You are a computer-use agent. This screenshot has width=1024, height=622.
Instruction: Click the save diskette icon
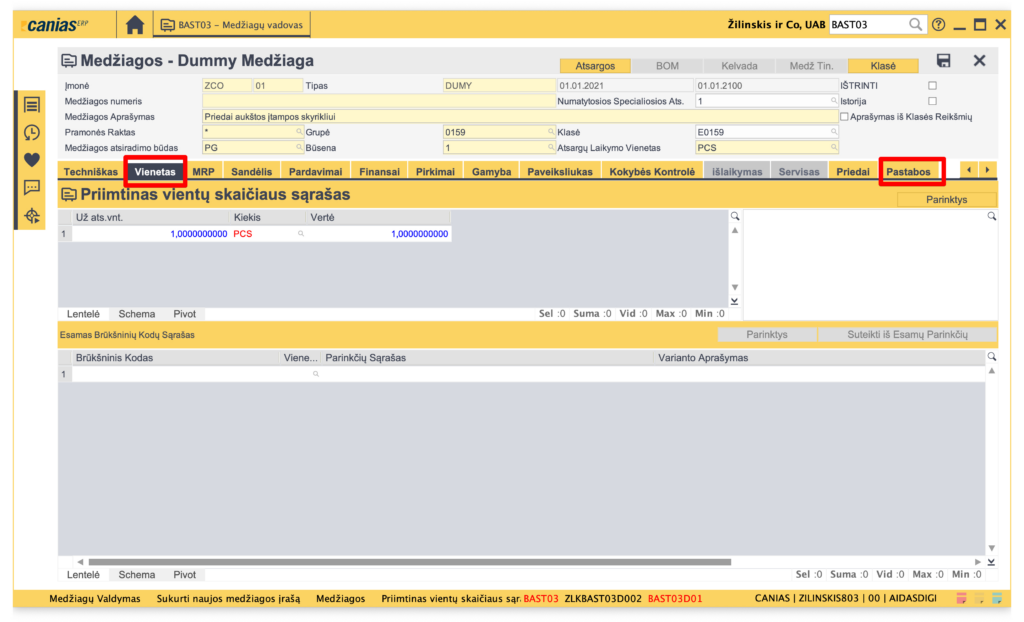pyautogui.click(x=943, y=61)
